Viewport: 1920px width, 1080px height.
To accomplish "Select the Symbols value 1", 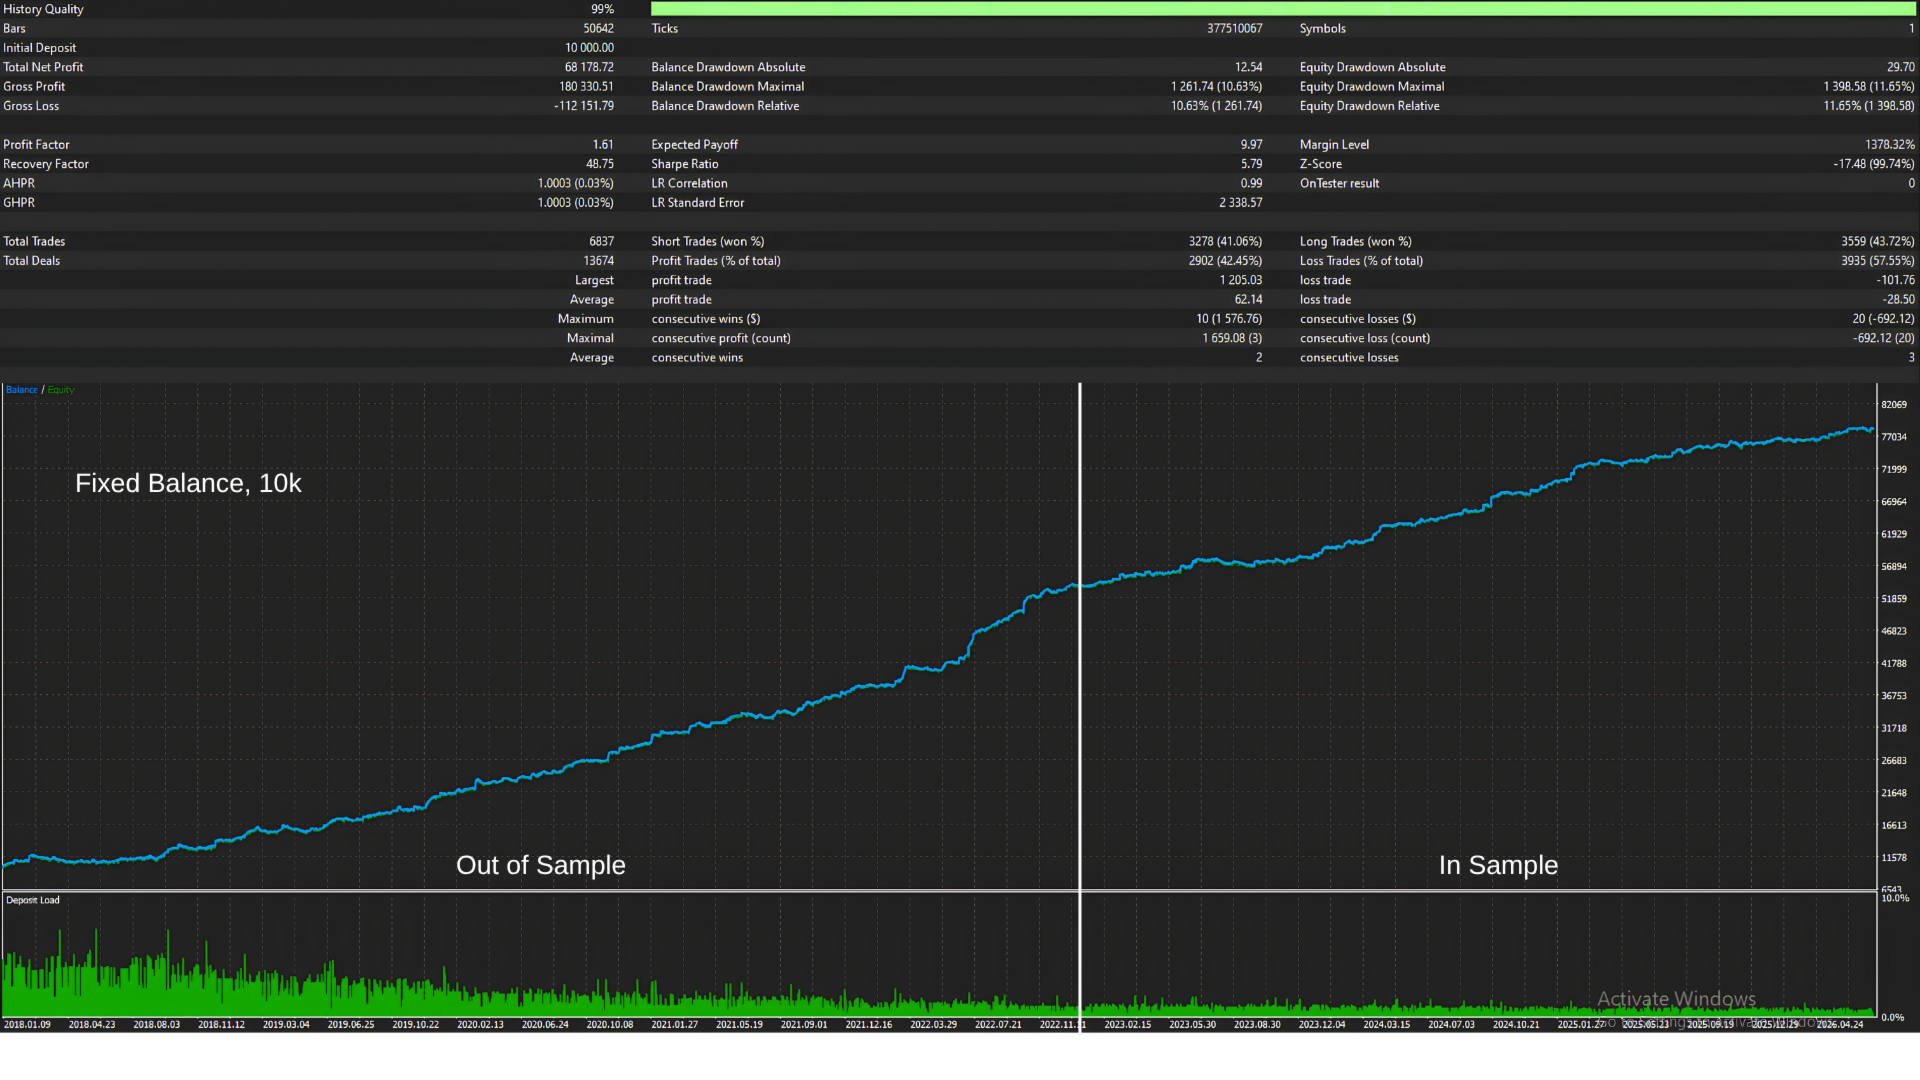I will coord(1911,28).
